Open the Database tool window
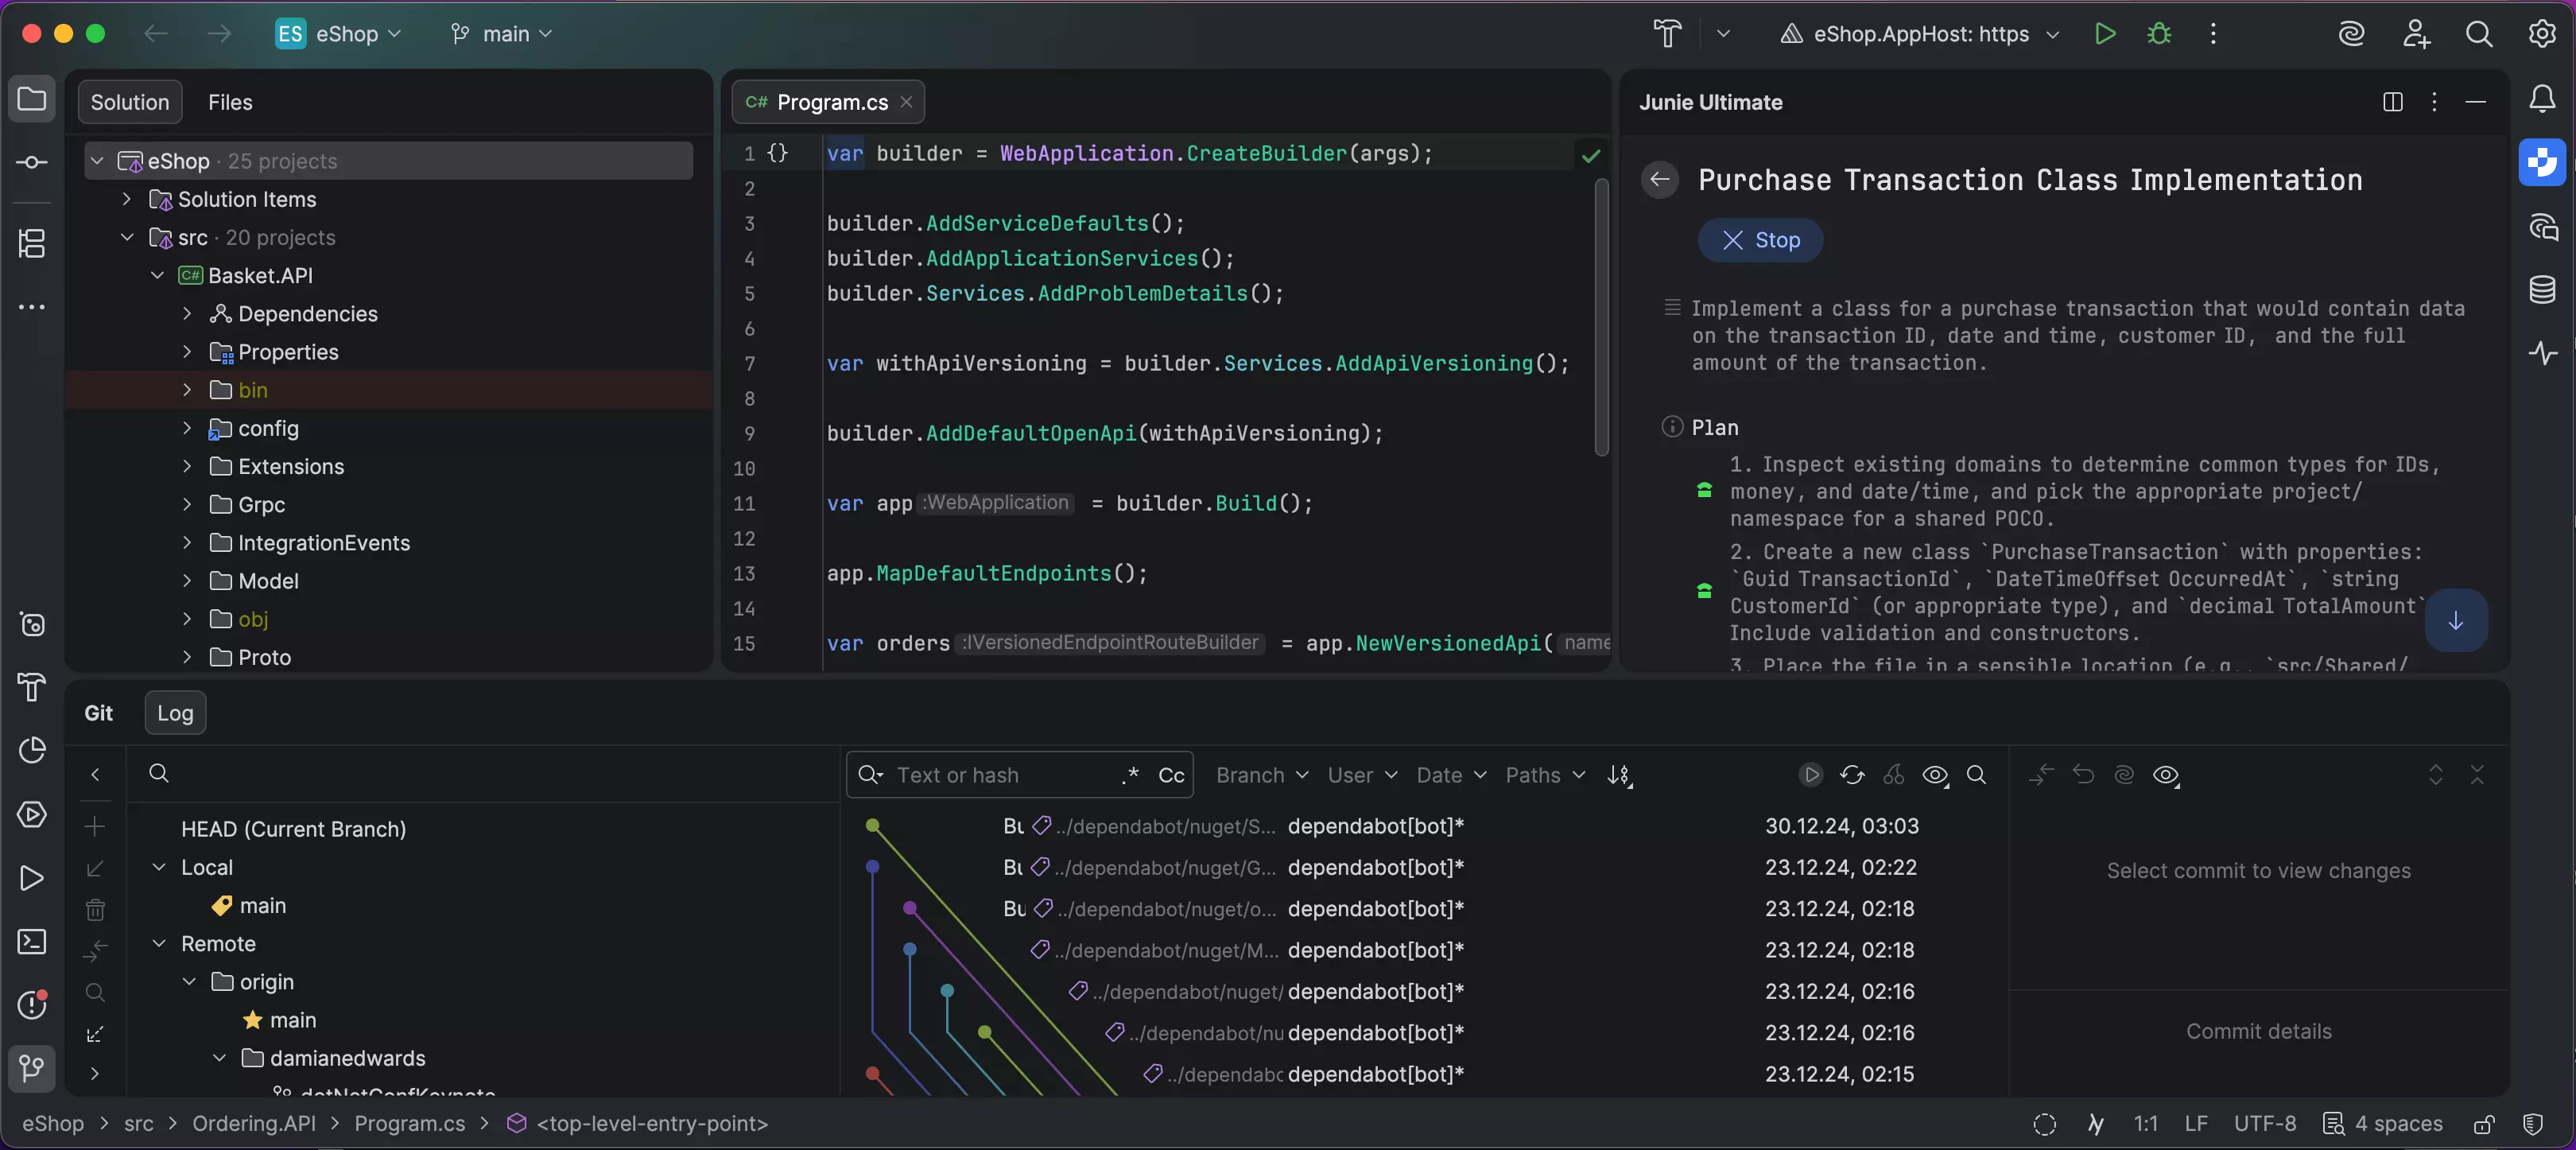Image resolution: width=2576 pixels, height=1150 pixels. coord(2543,290)
